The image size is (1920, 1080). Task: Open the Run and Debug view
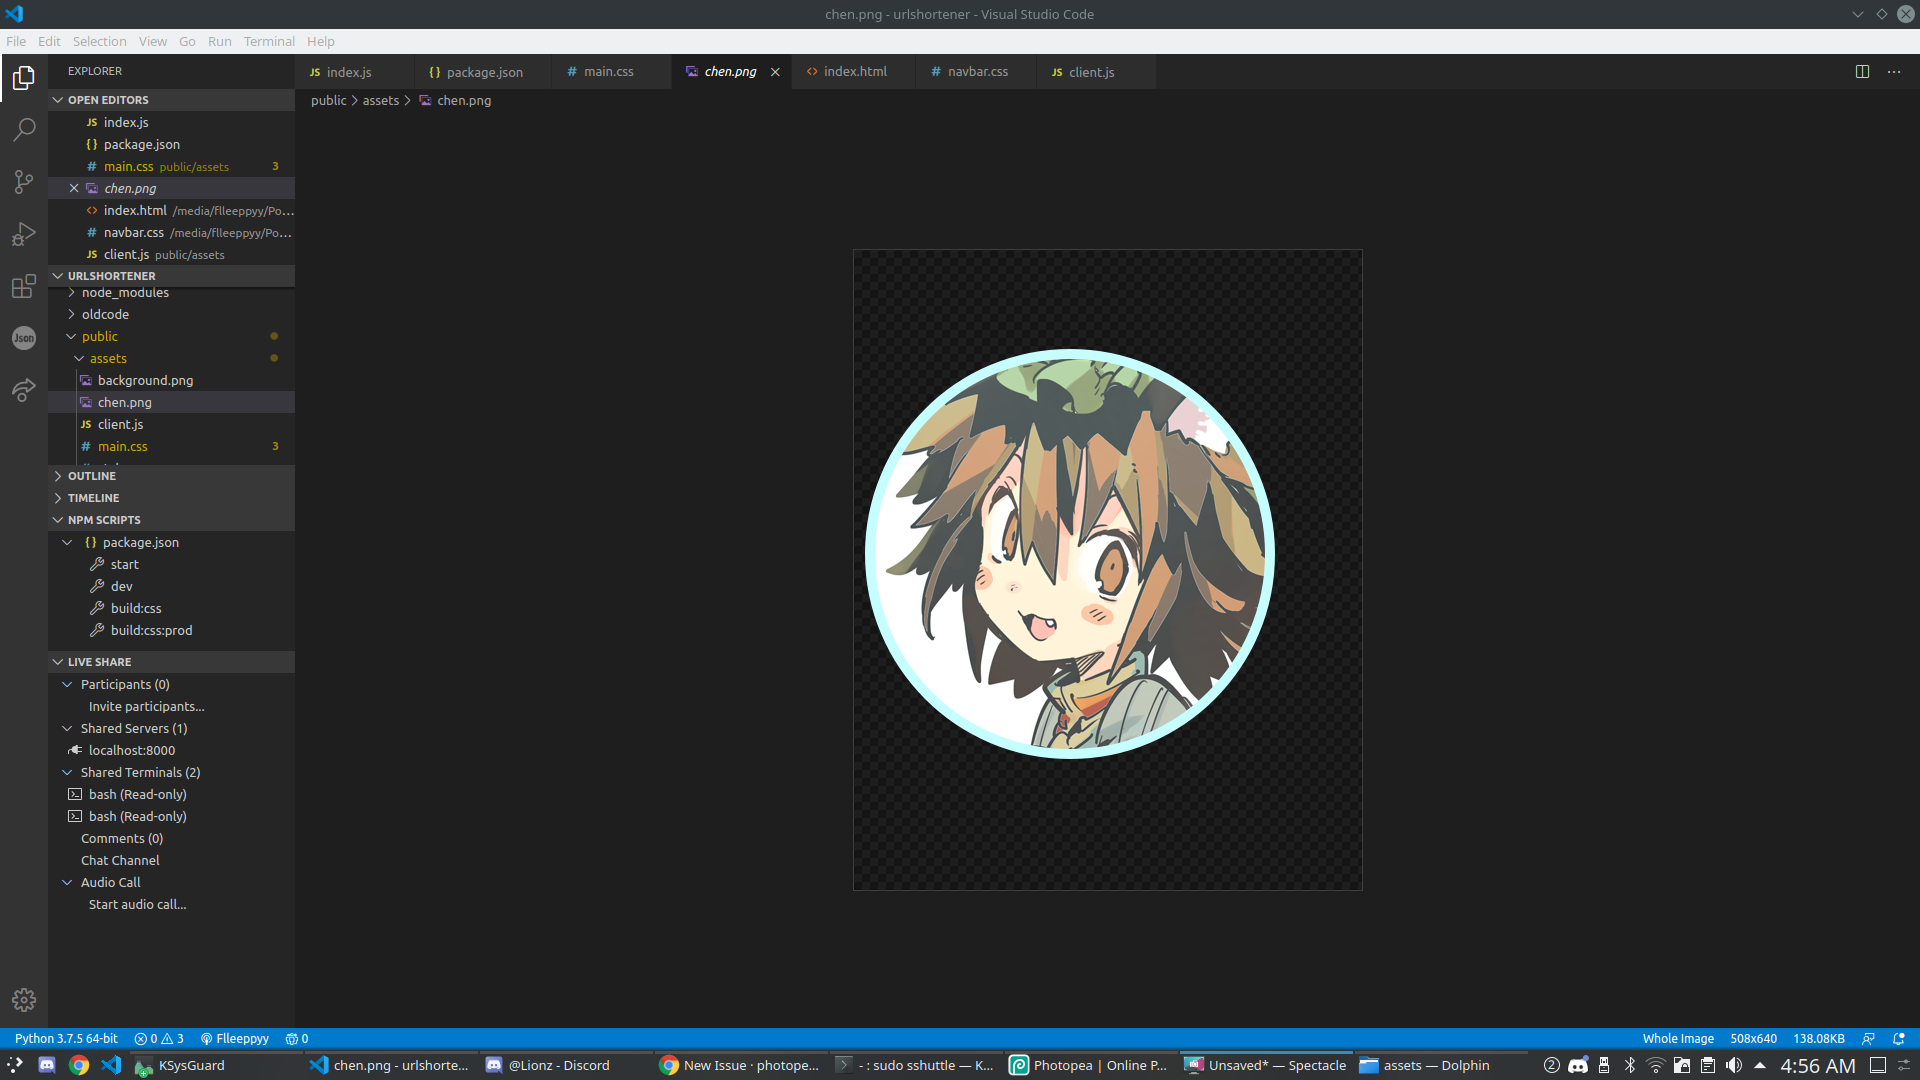pyautogui.click(x=24, y=234)
